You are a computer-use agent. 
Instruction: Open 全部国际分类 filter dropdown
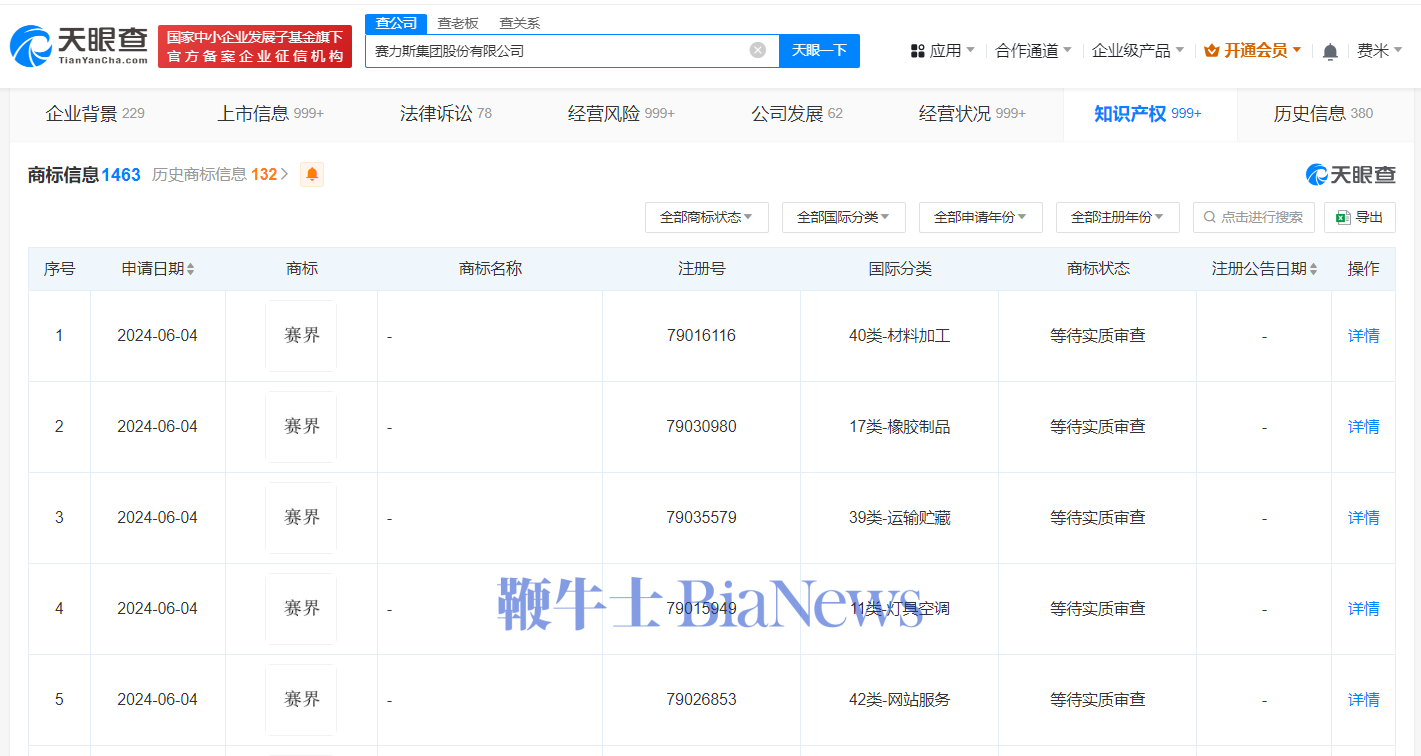tap(843, 217)
